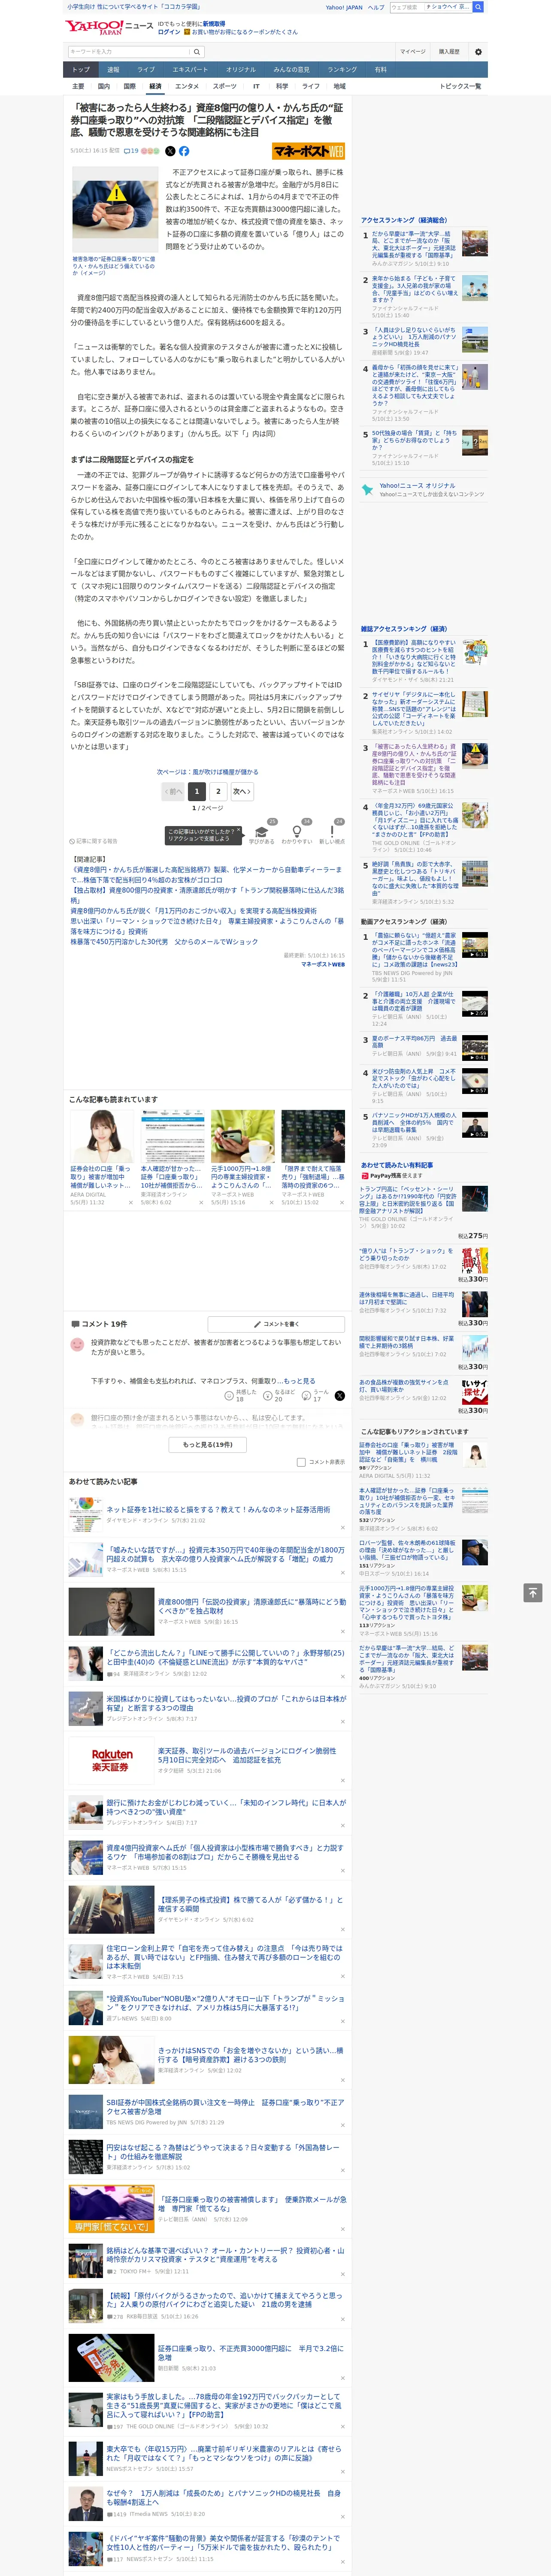This screenshot has height=2576, width=551.
Task: Open トップ navigation tab
Action: coord(81,70)
